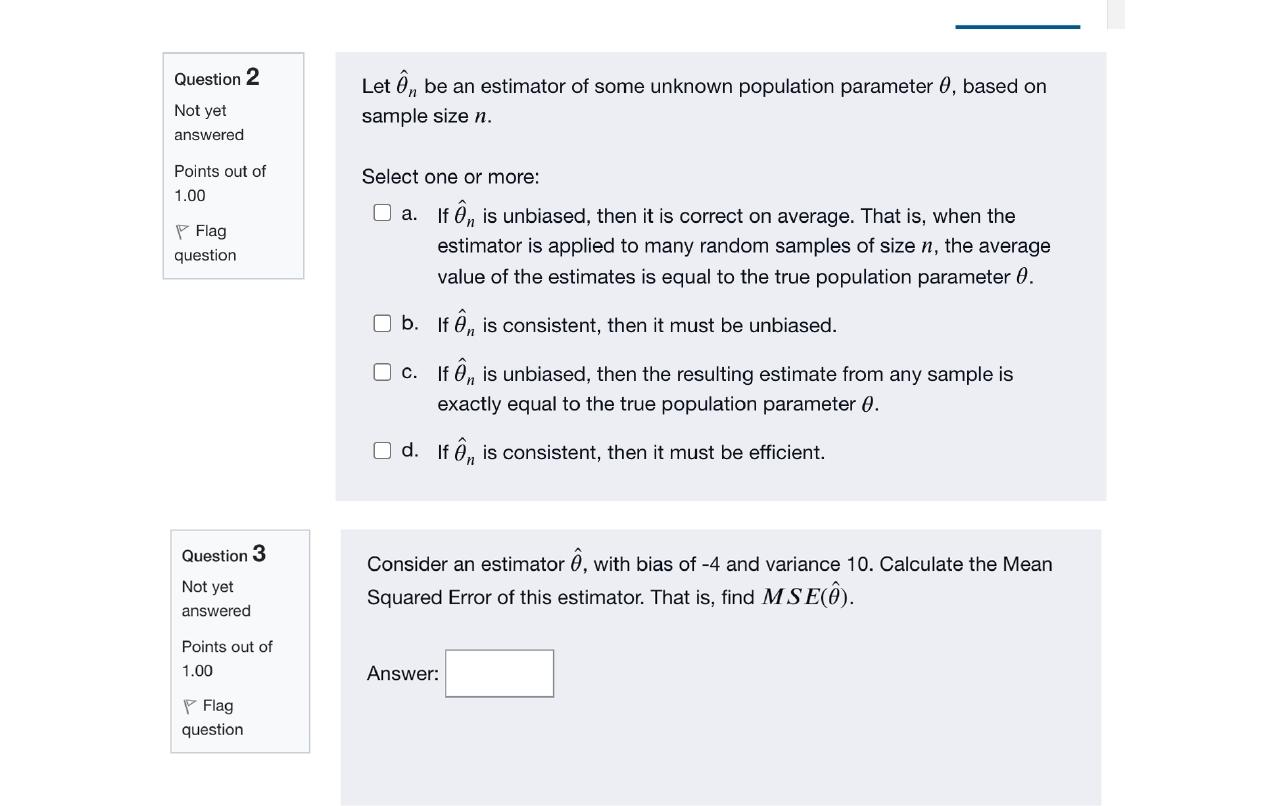
Task: Click the Flag question link for Question 3
Action: click(x=210, y=717)
